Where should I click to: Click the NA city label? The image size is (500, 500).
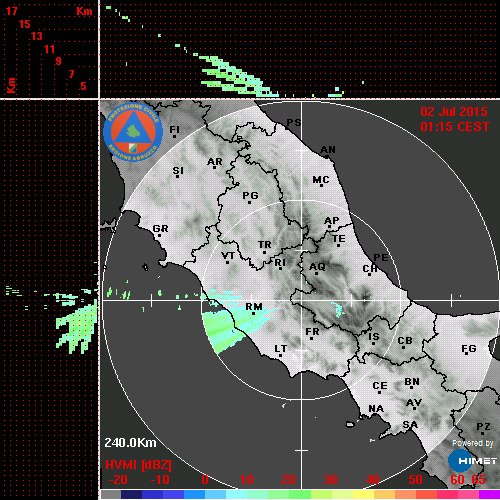376,409
